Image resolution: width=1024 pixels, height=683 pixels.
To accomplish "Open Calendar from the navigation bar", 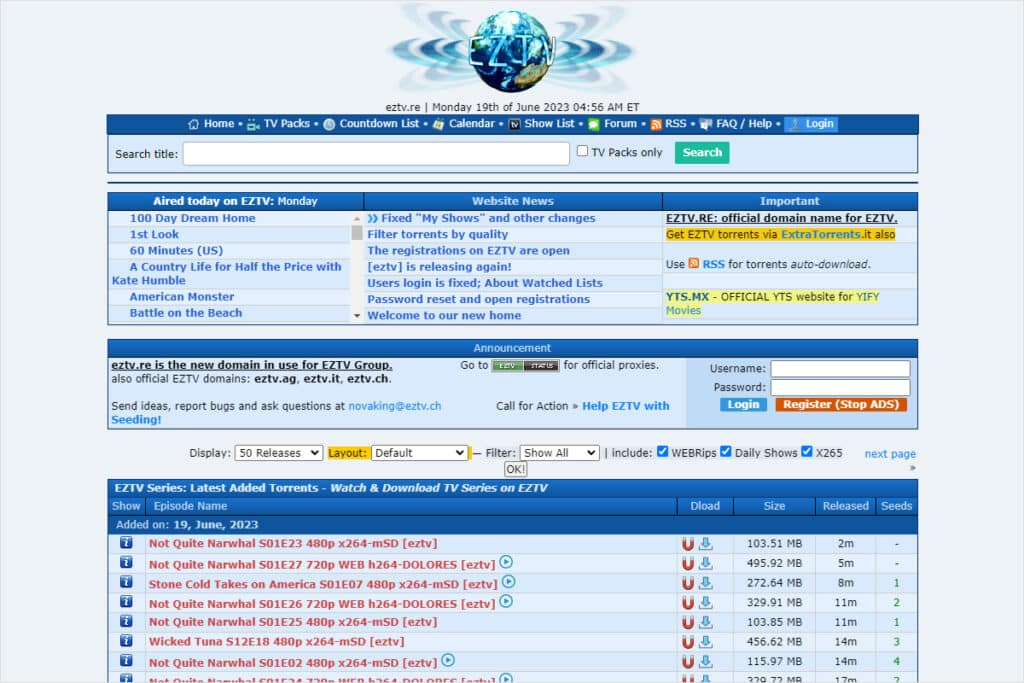I will (x=471, y=124).
